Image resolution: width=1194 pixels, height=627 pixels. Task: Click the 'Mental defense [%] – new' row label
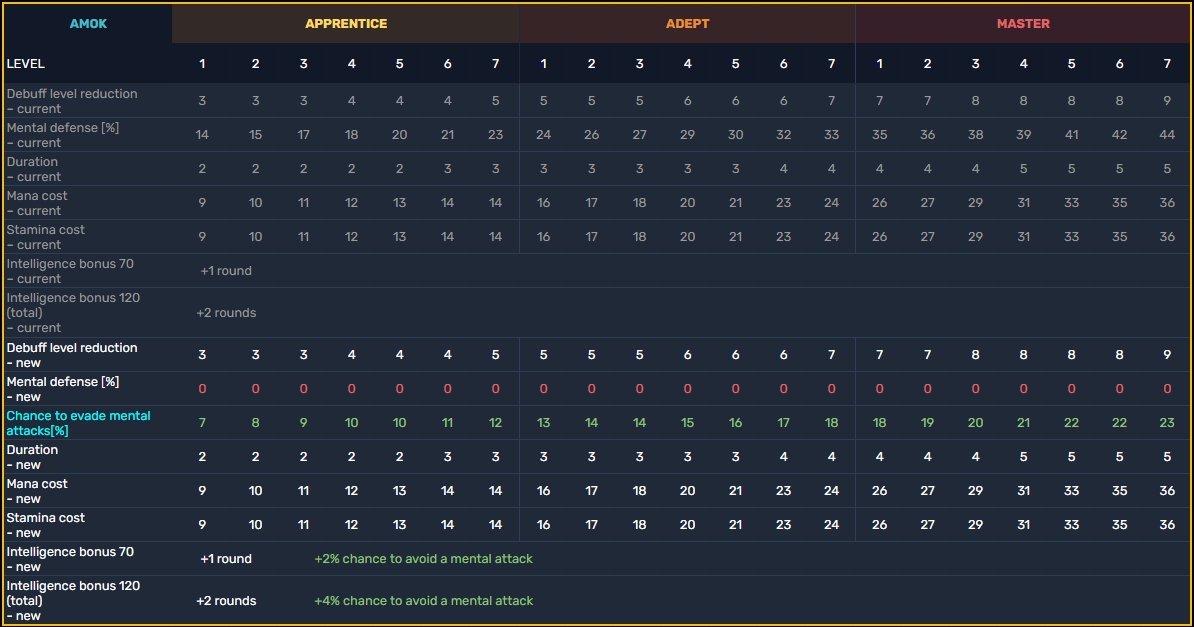pyautogui.click(x=62, y=389)
